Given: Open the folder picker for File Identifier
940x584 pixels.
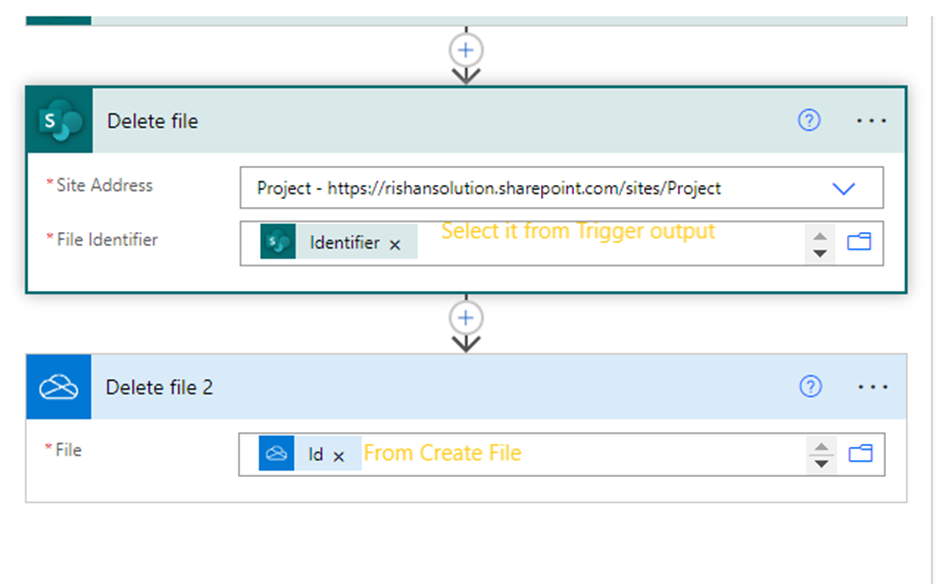Looking at the screenshot, I should (x=858, y=242).
